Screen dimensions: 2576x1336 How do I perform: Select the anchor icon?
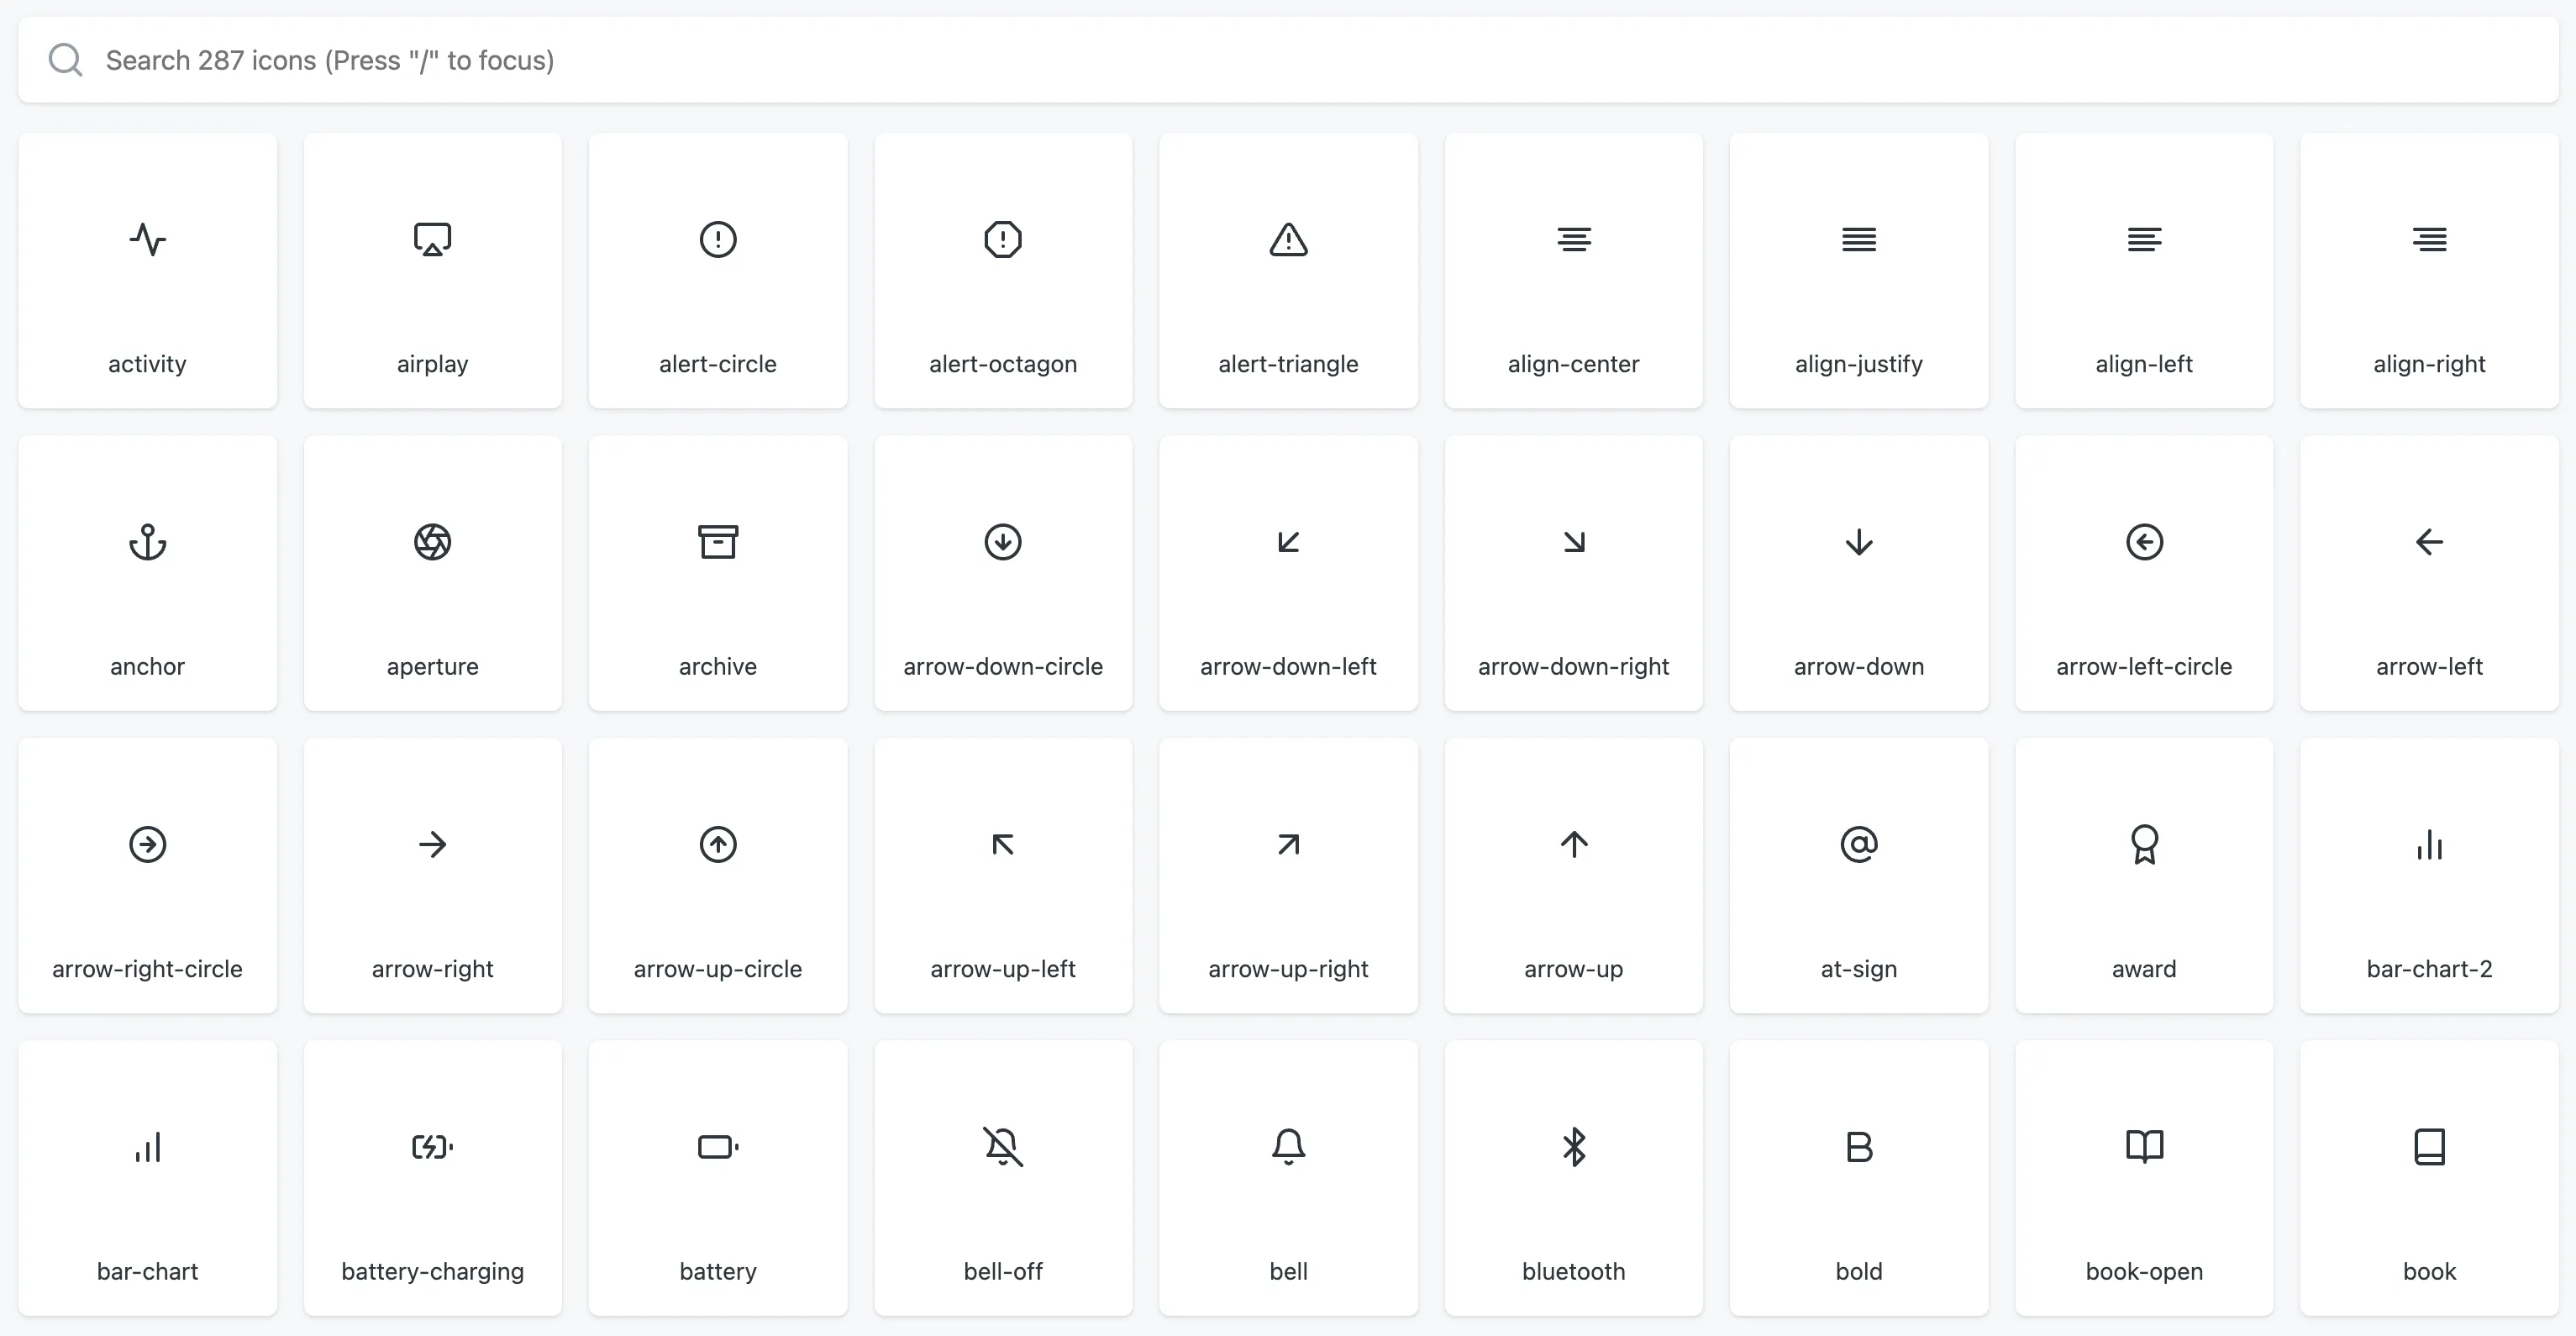[x=147, y=543]
